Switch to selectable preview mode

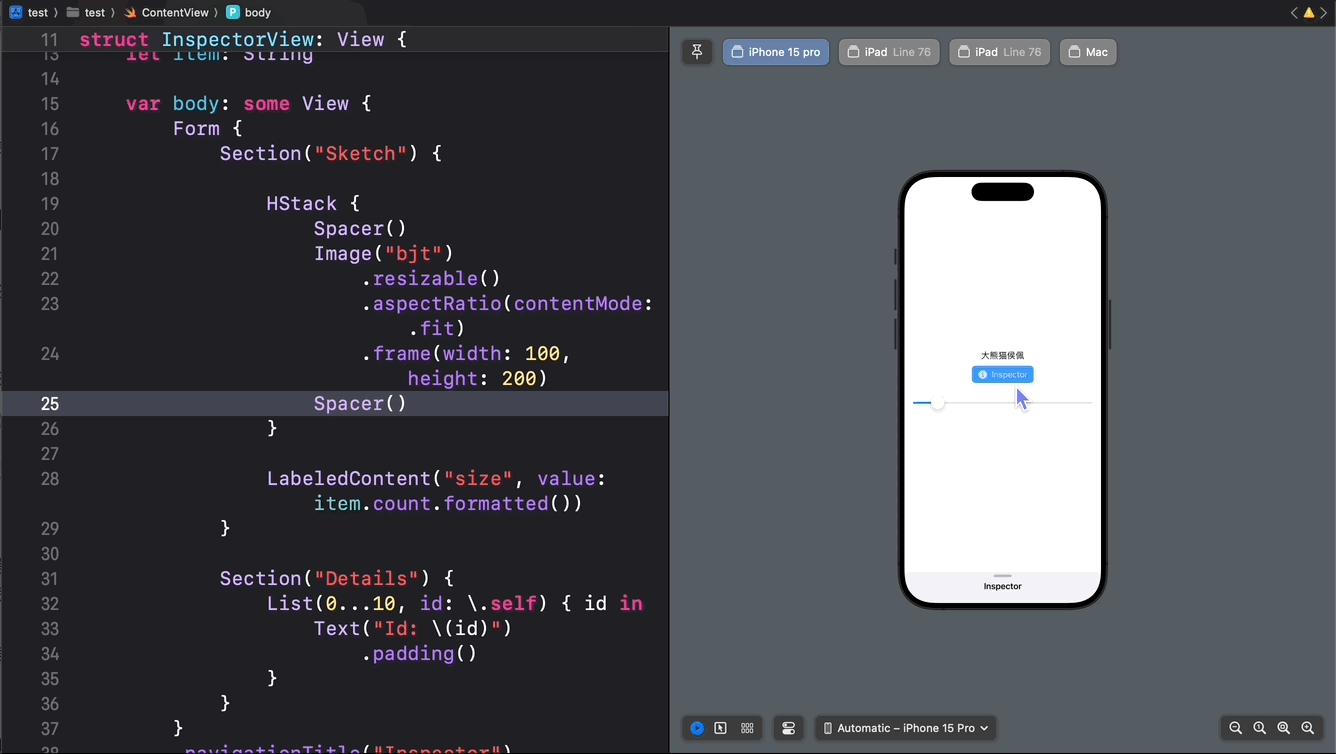coord(721,728)
